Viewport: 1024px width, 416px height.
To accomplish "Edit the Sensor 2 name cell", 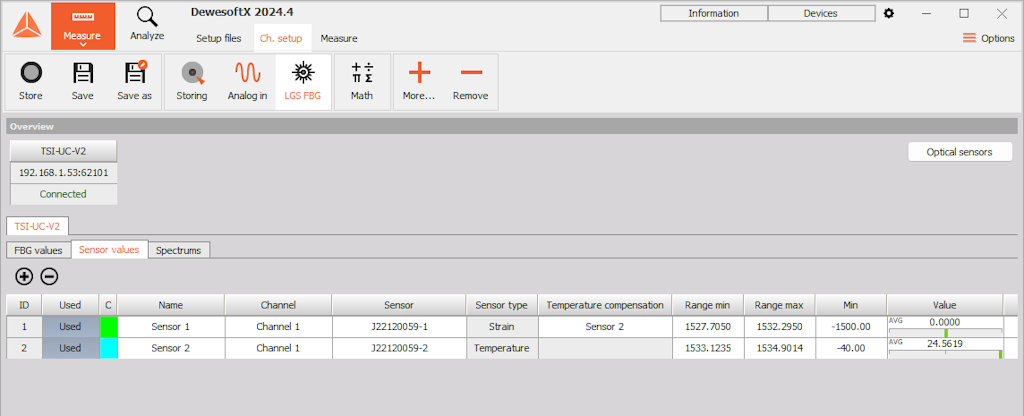I will click(170, 348).
